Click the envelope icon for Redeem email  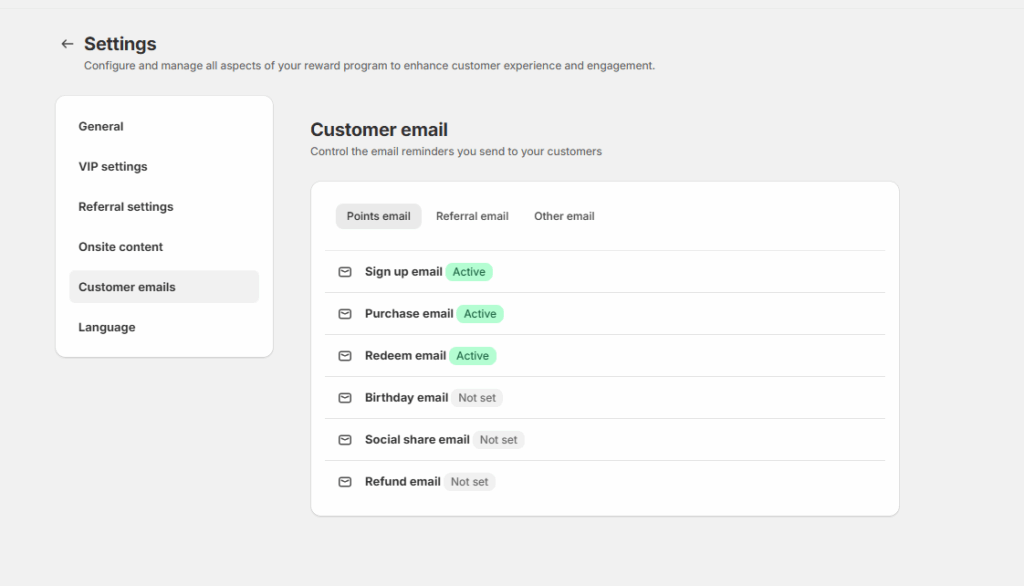click(345, 356)
